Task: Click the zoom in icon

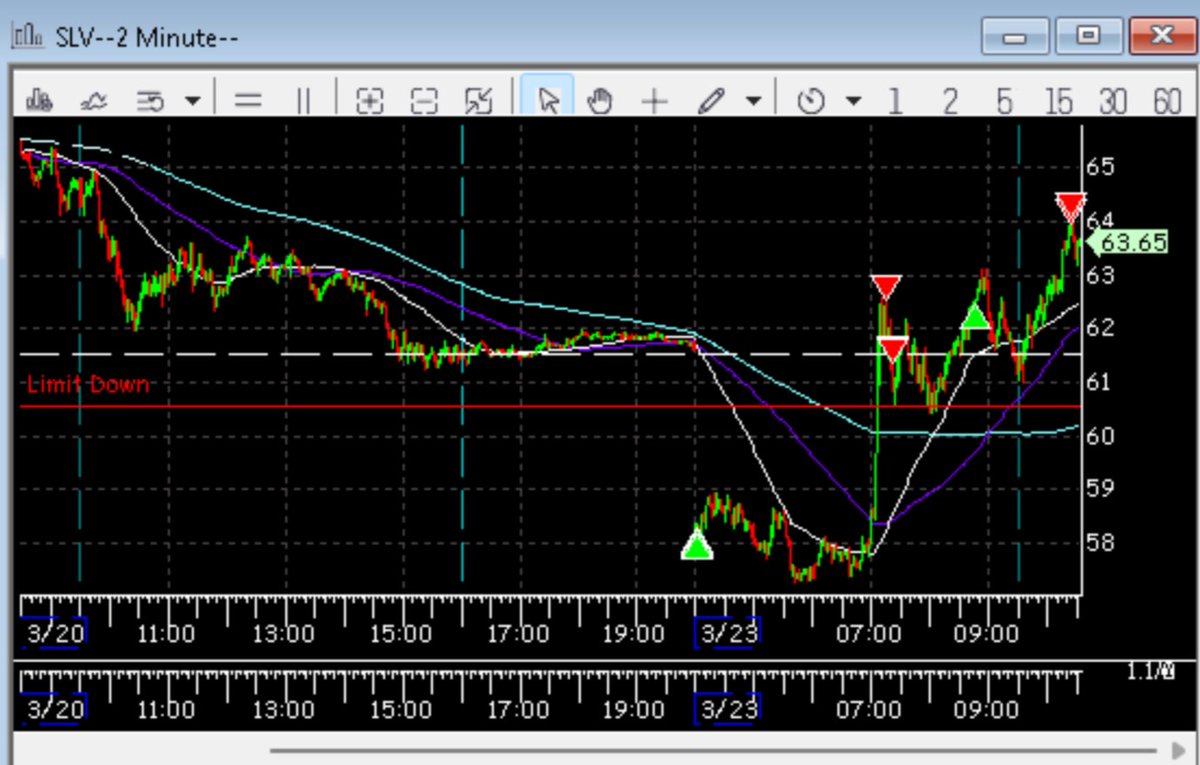Action: click(370, 100)
